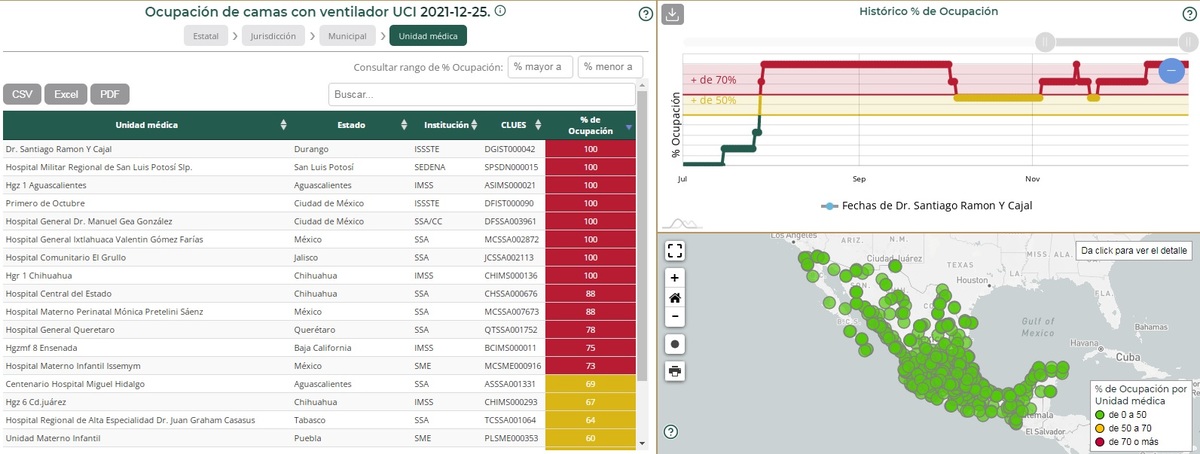
Task: Click the map help question mark icon
Action: tap(671, 432)
